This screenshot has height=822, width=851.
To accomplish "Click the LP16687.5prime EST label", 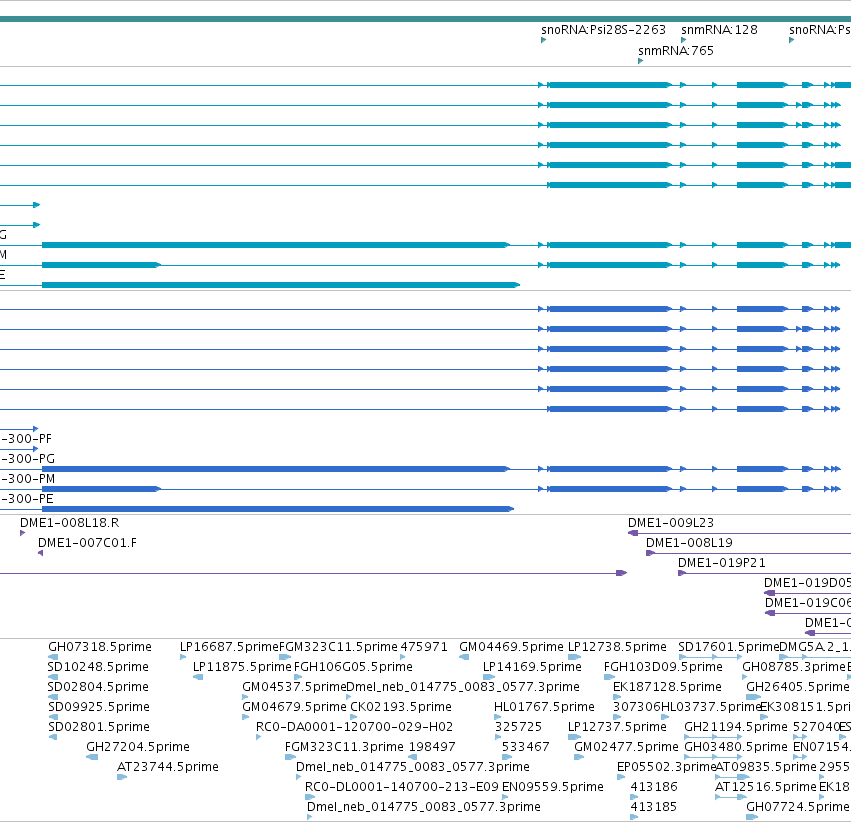I will [x=229, y=647].
